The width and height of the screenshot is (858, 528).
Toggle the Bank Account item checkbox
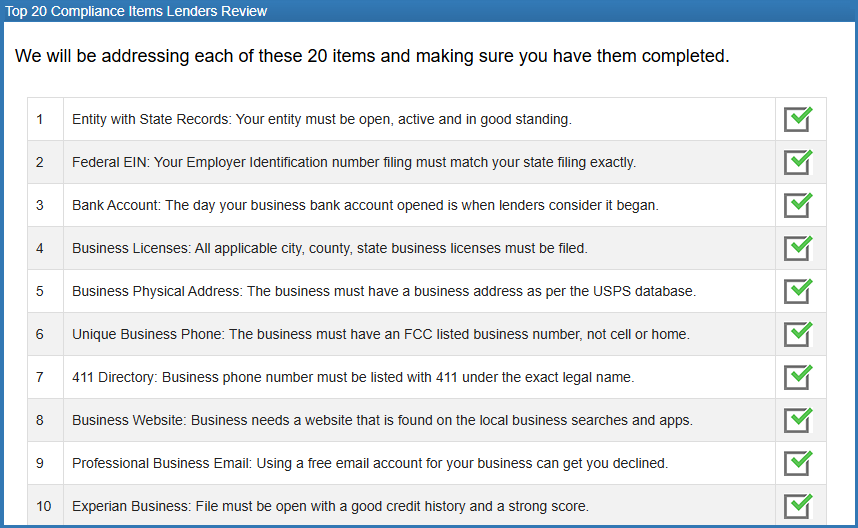pyautogui.click(x=797, y=205)
